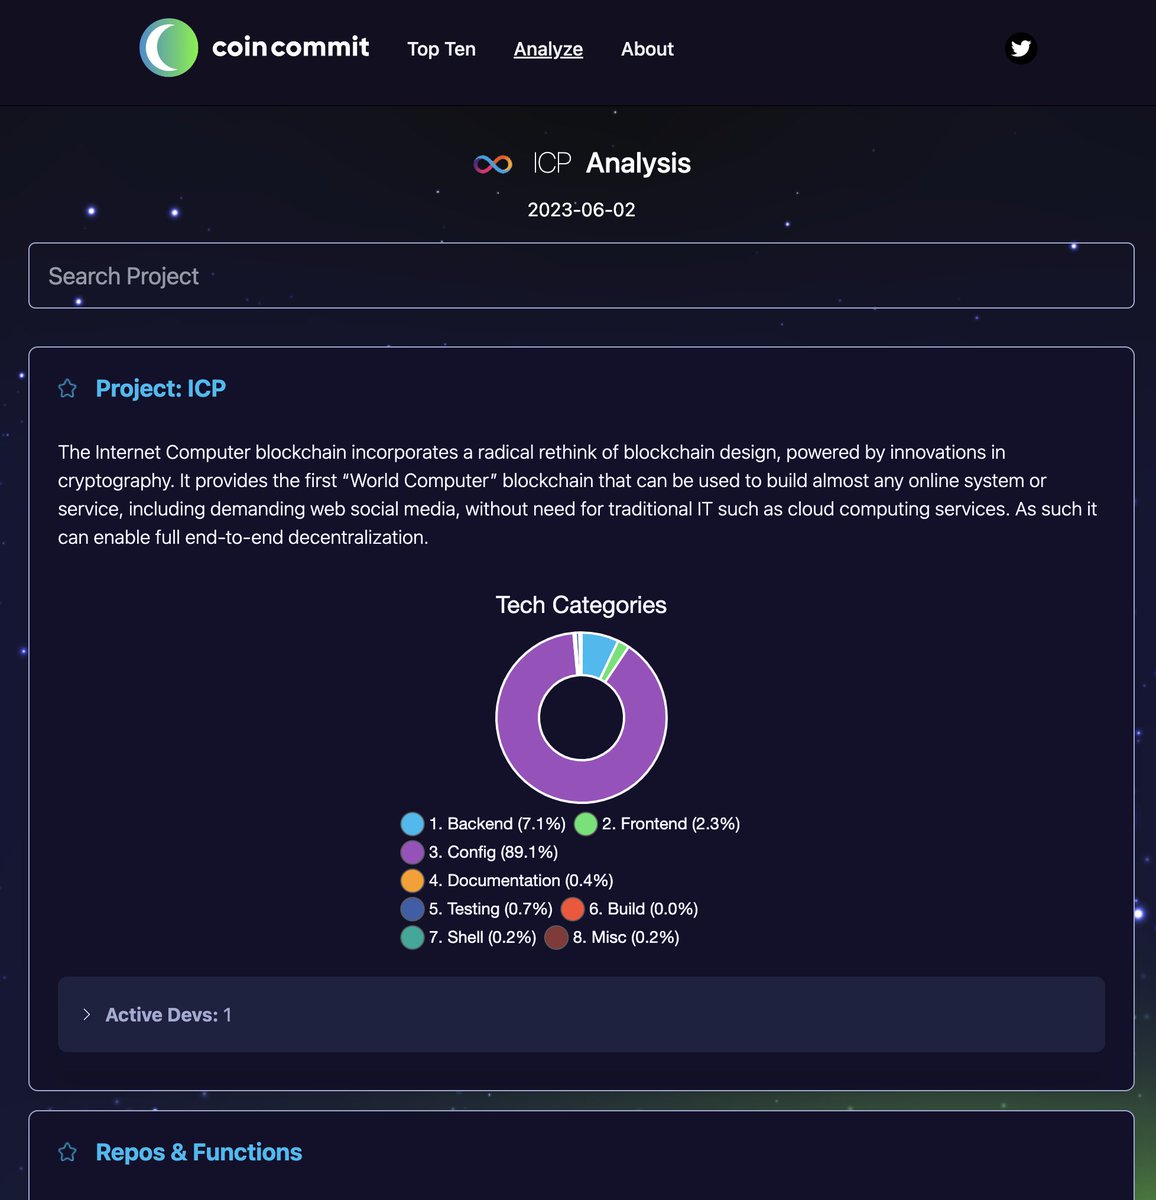Click into the Search Project field

[x=581, y=276]
